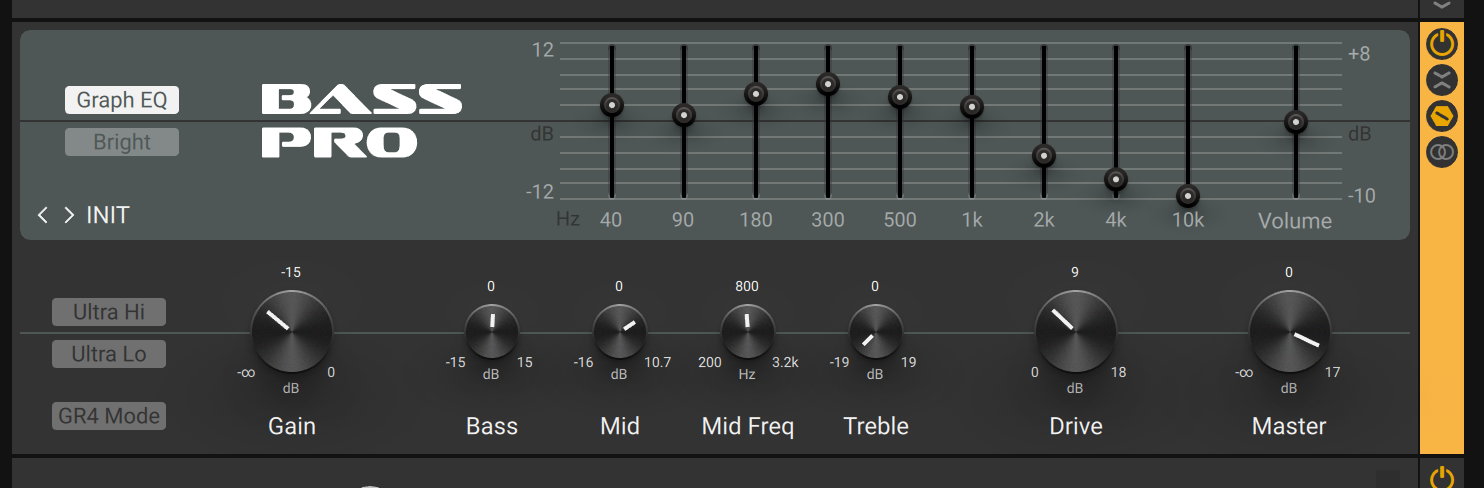
Task: Click the 90 Hz EQ slider handle
Action: (x=684, y=115)
